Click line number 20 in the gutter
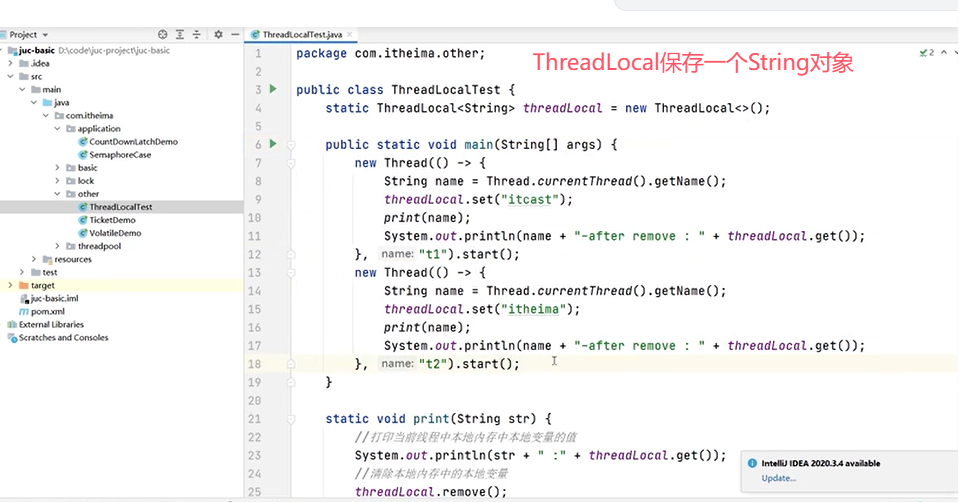Image resolution: width=959 pixels, height=502 pixels. coord(254,400)
